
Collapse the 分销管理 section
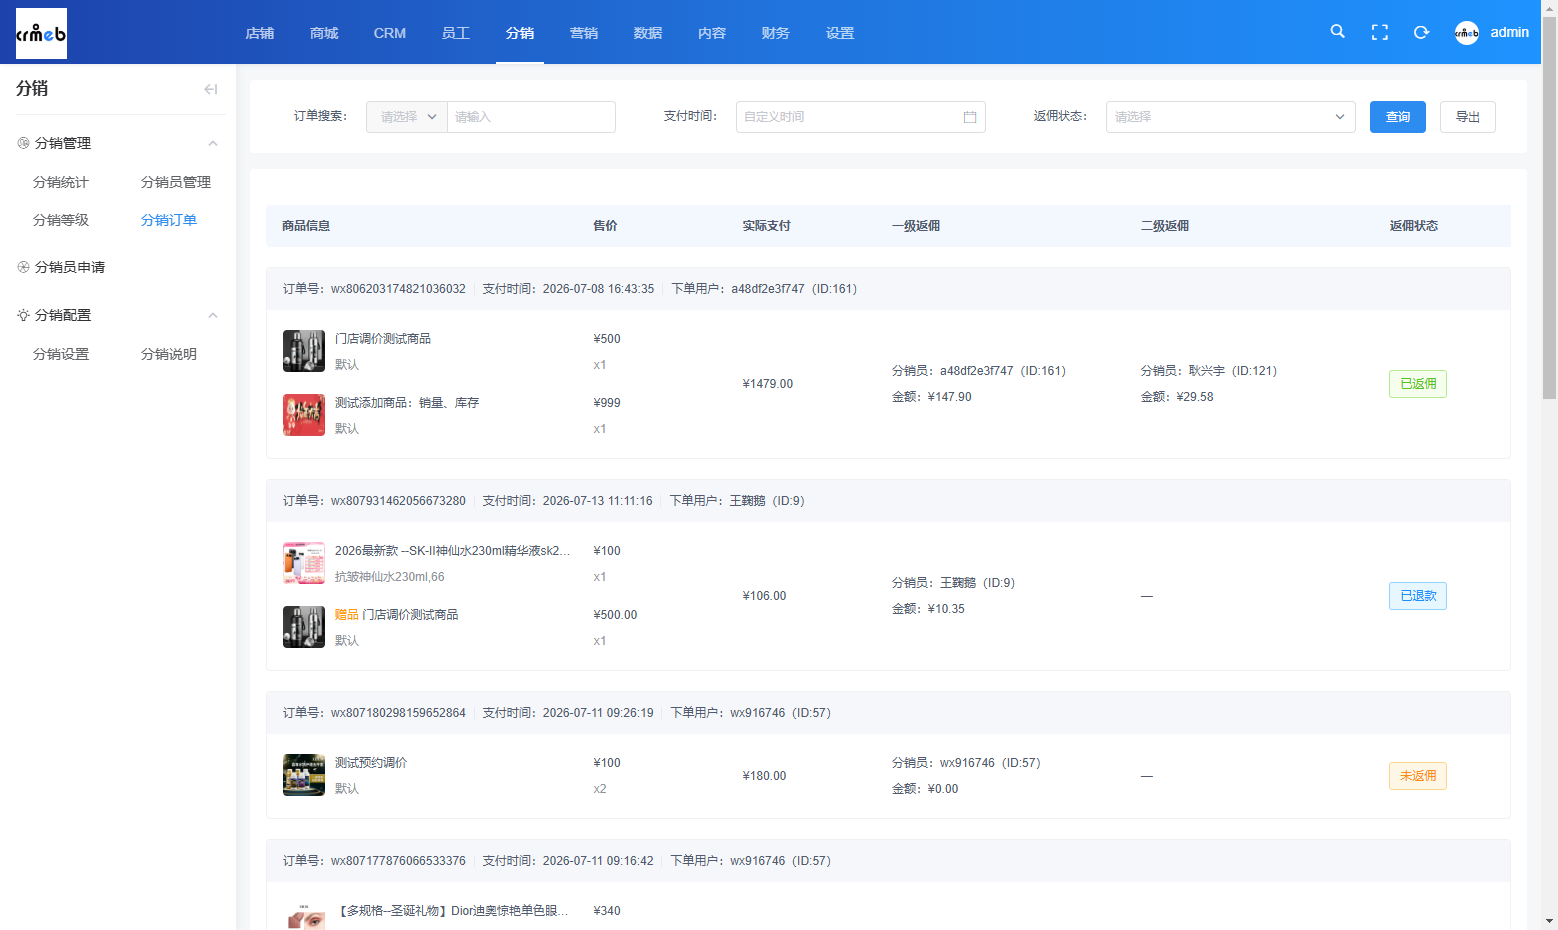(212, 143)
